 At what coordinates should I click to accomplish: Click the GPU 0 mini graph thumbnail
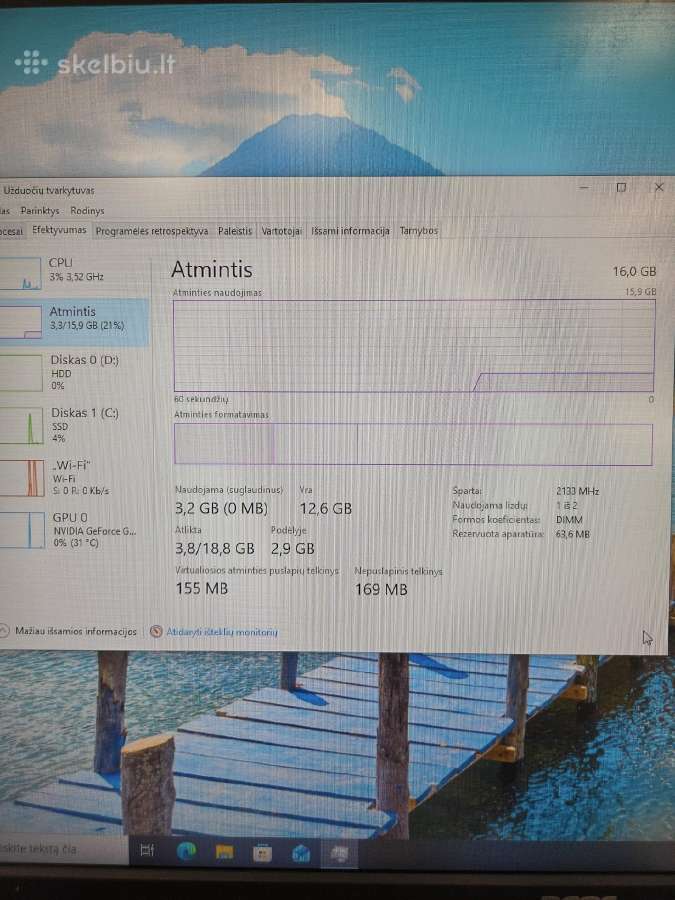[22, 530]
